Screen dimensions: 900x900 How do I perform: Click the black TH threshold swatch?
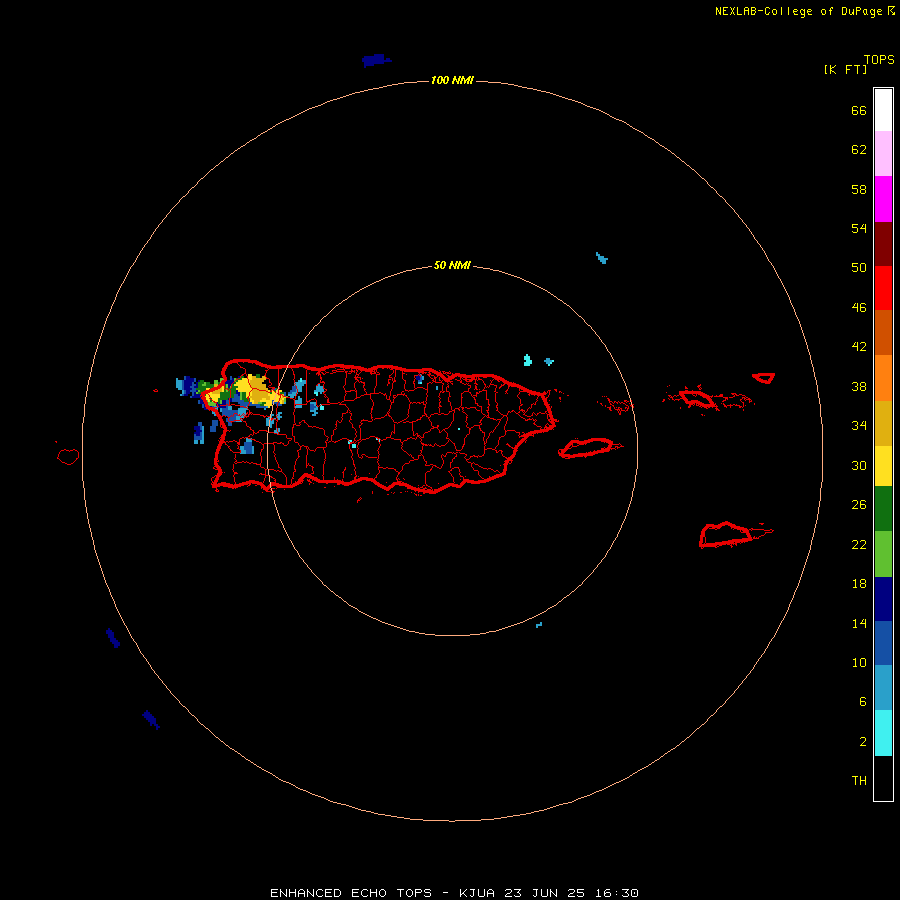tap(883, 778)
